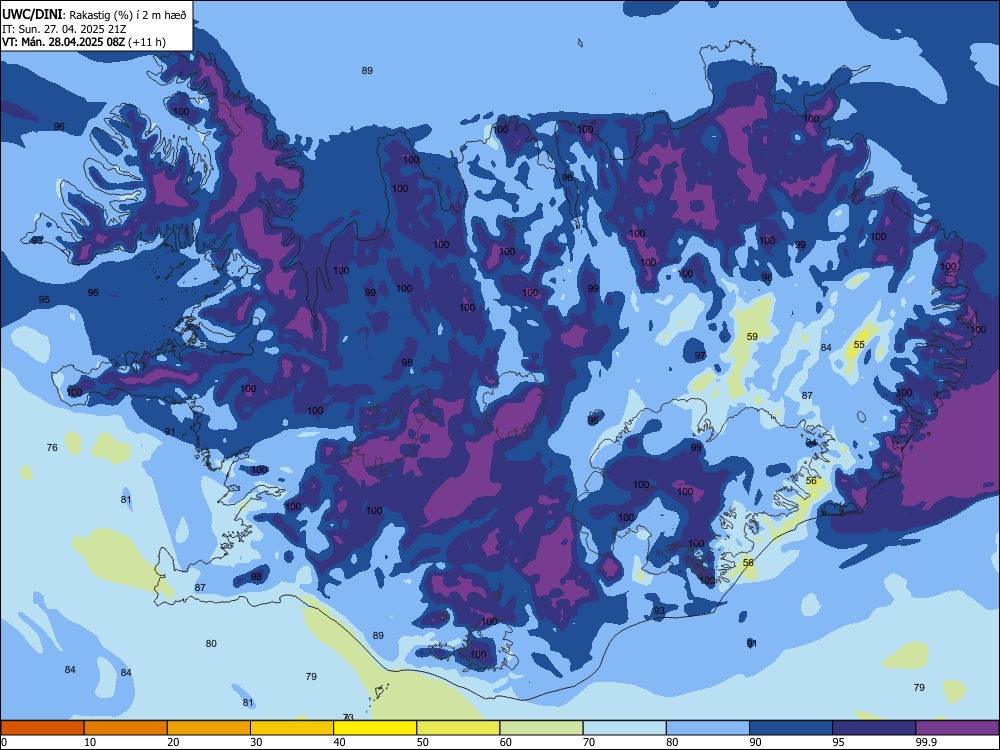
Task: Click the map humidity value 76
Action: tap(52, 448)
